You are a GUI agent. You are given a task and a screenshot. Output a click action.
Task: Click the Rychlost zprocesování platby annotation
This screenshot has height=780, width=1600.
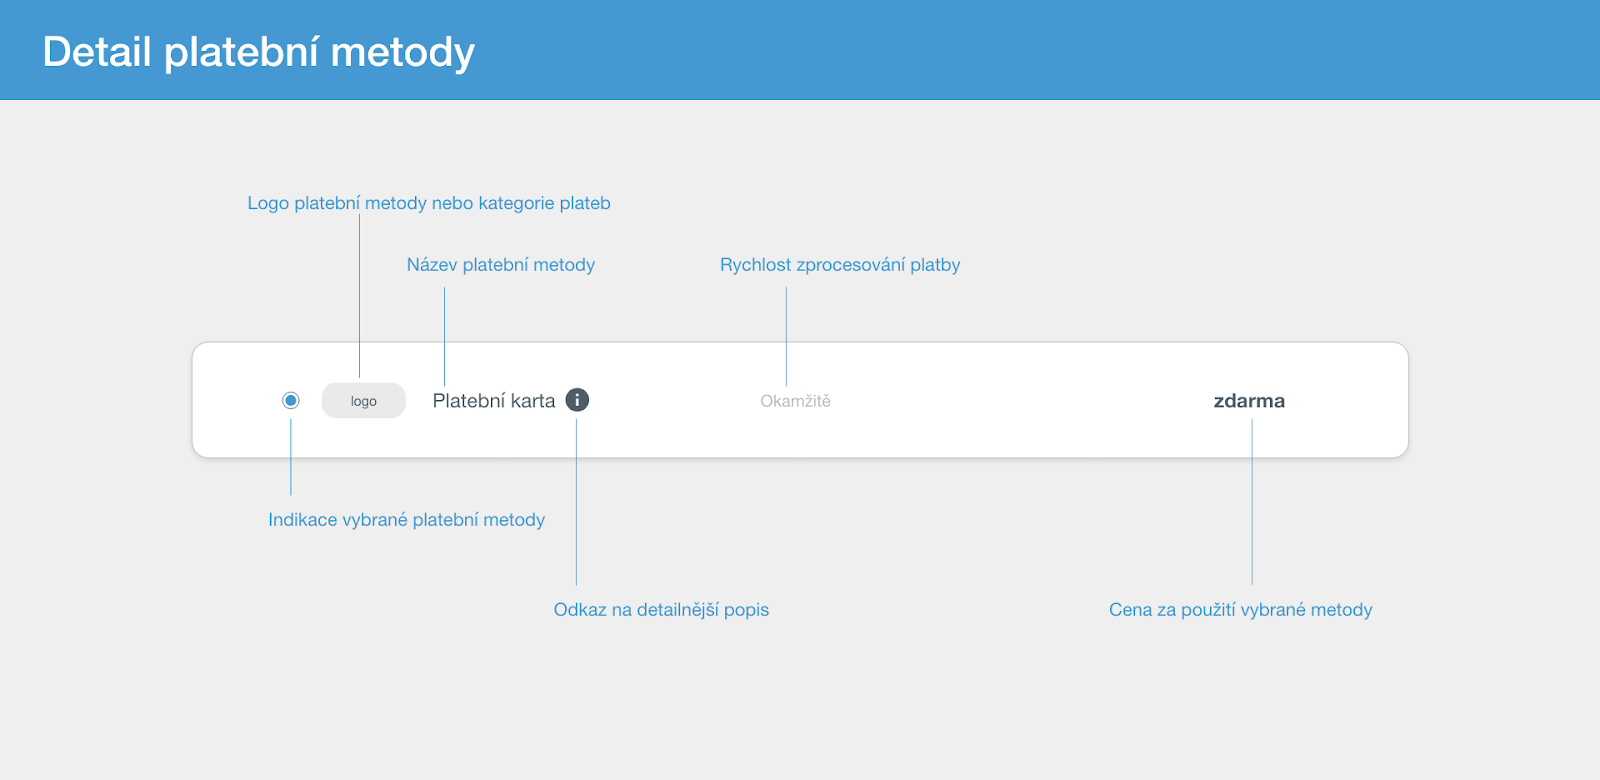pyautogui.click(x=840, y=265)
